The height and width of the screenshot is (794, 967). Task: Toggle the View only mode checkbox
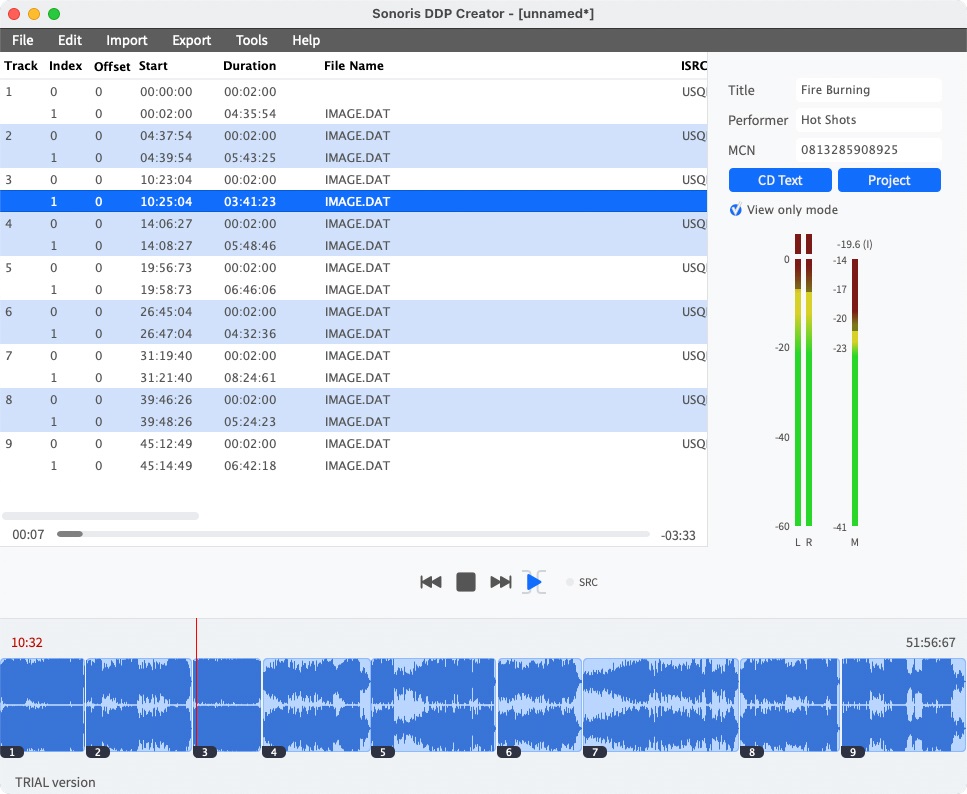[735, 210]
